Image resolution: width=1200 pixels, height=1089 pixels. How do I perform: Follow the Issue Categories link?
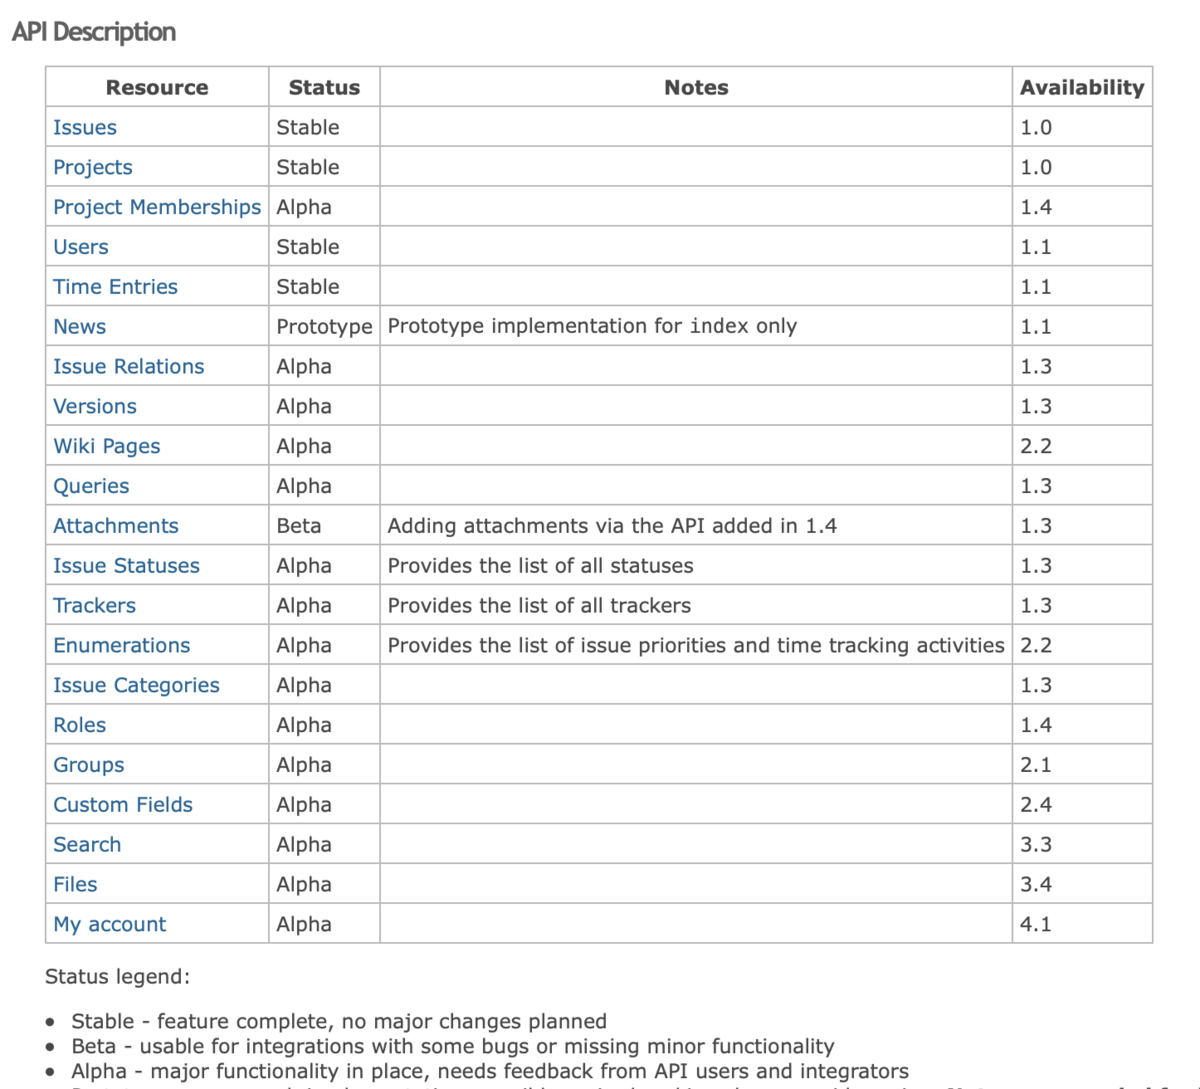click(x=136, y=685)
